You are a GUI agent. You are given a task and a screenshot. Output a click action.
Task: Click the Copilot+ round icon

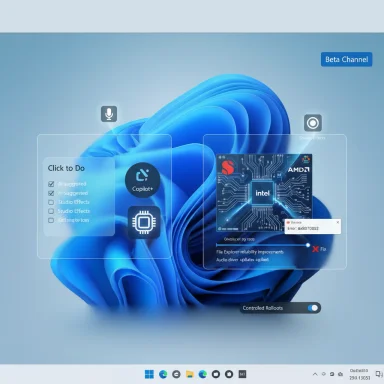142,180
